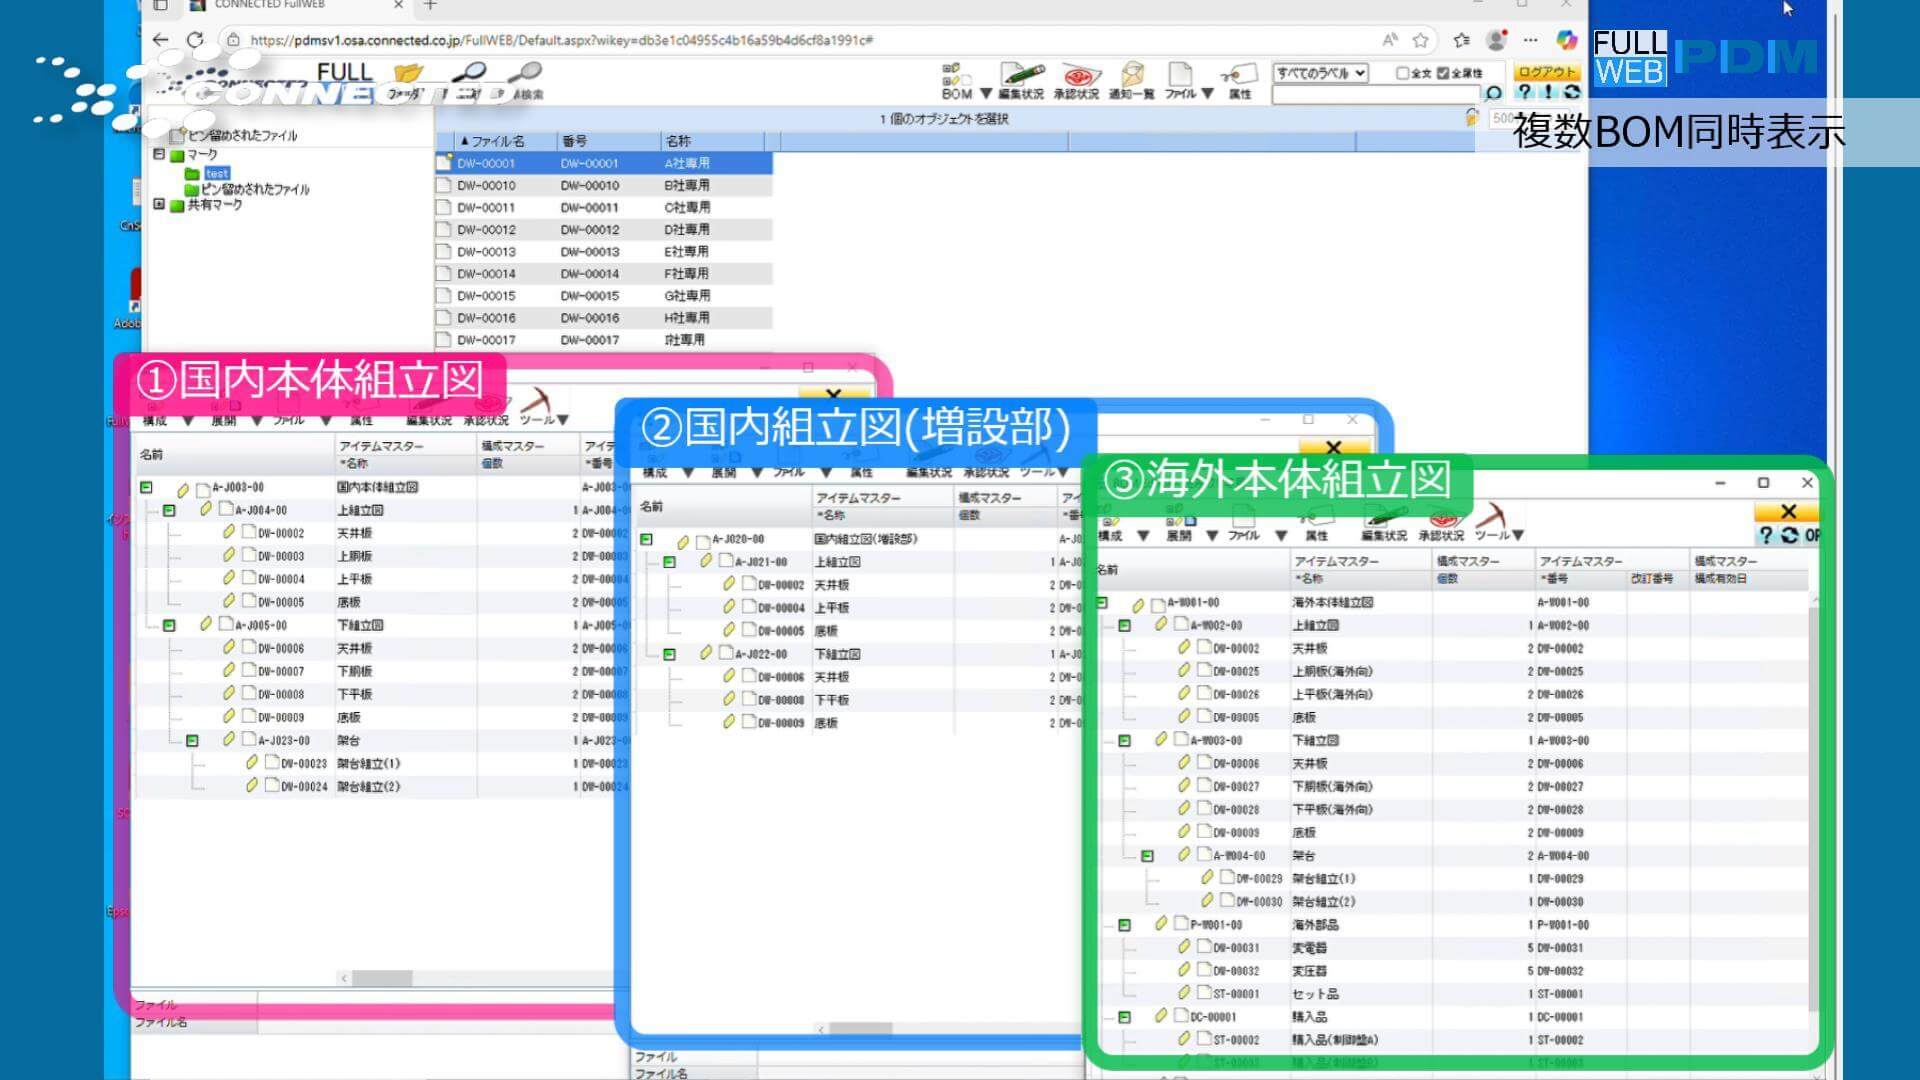The width and height of the screenshot is (1920, 1080).
Task: Click horizontal scrollbar in 国内本体組立図 window
Action: tap(382, 978)
